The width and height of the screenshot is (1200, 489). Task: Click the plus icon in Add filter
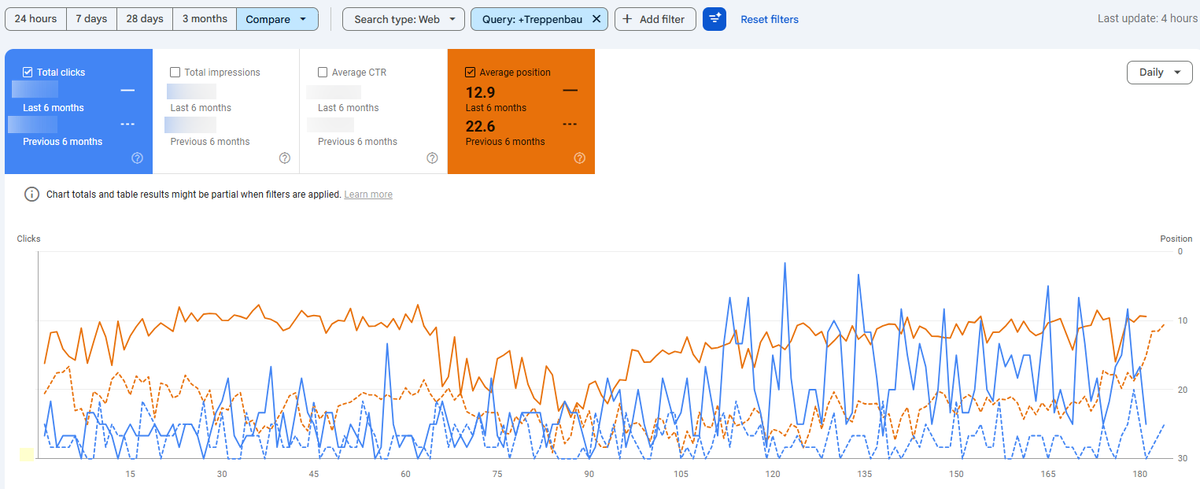[x=628, y=19]
